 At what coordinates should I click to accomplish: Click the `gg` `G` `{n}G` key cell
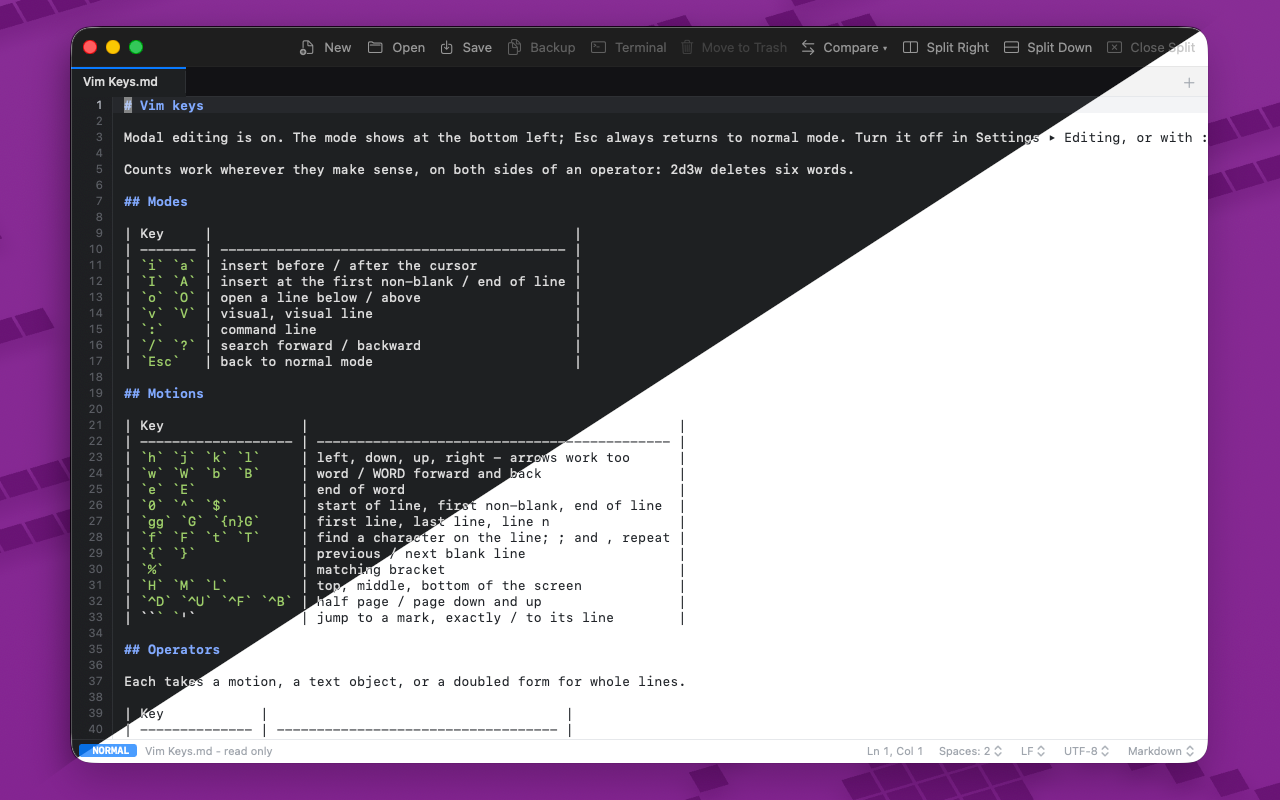(200, 521)
